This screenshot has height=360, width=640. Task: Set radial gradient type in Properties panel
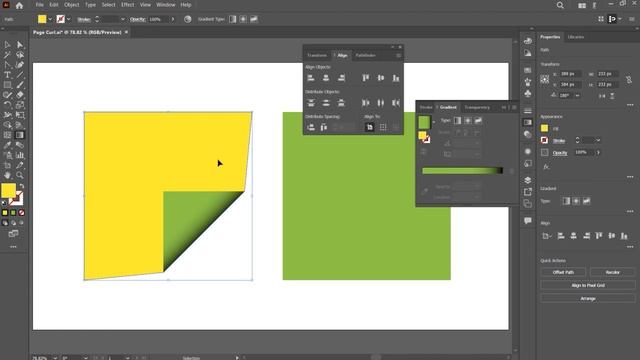click(576, 201)
